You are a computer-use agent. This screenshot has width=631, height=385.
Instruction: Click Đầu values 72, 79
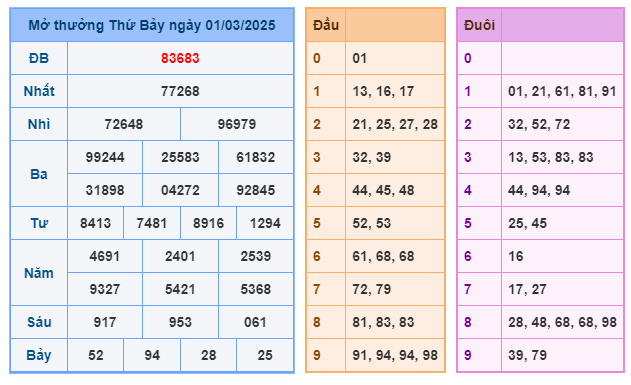point(371,289)
